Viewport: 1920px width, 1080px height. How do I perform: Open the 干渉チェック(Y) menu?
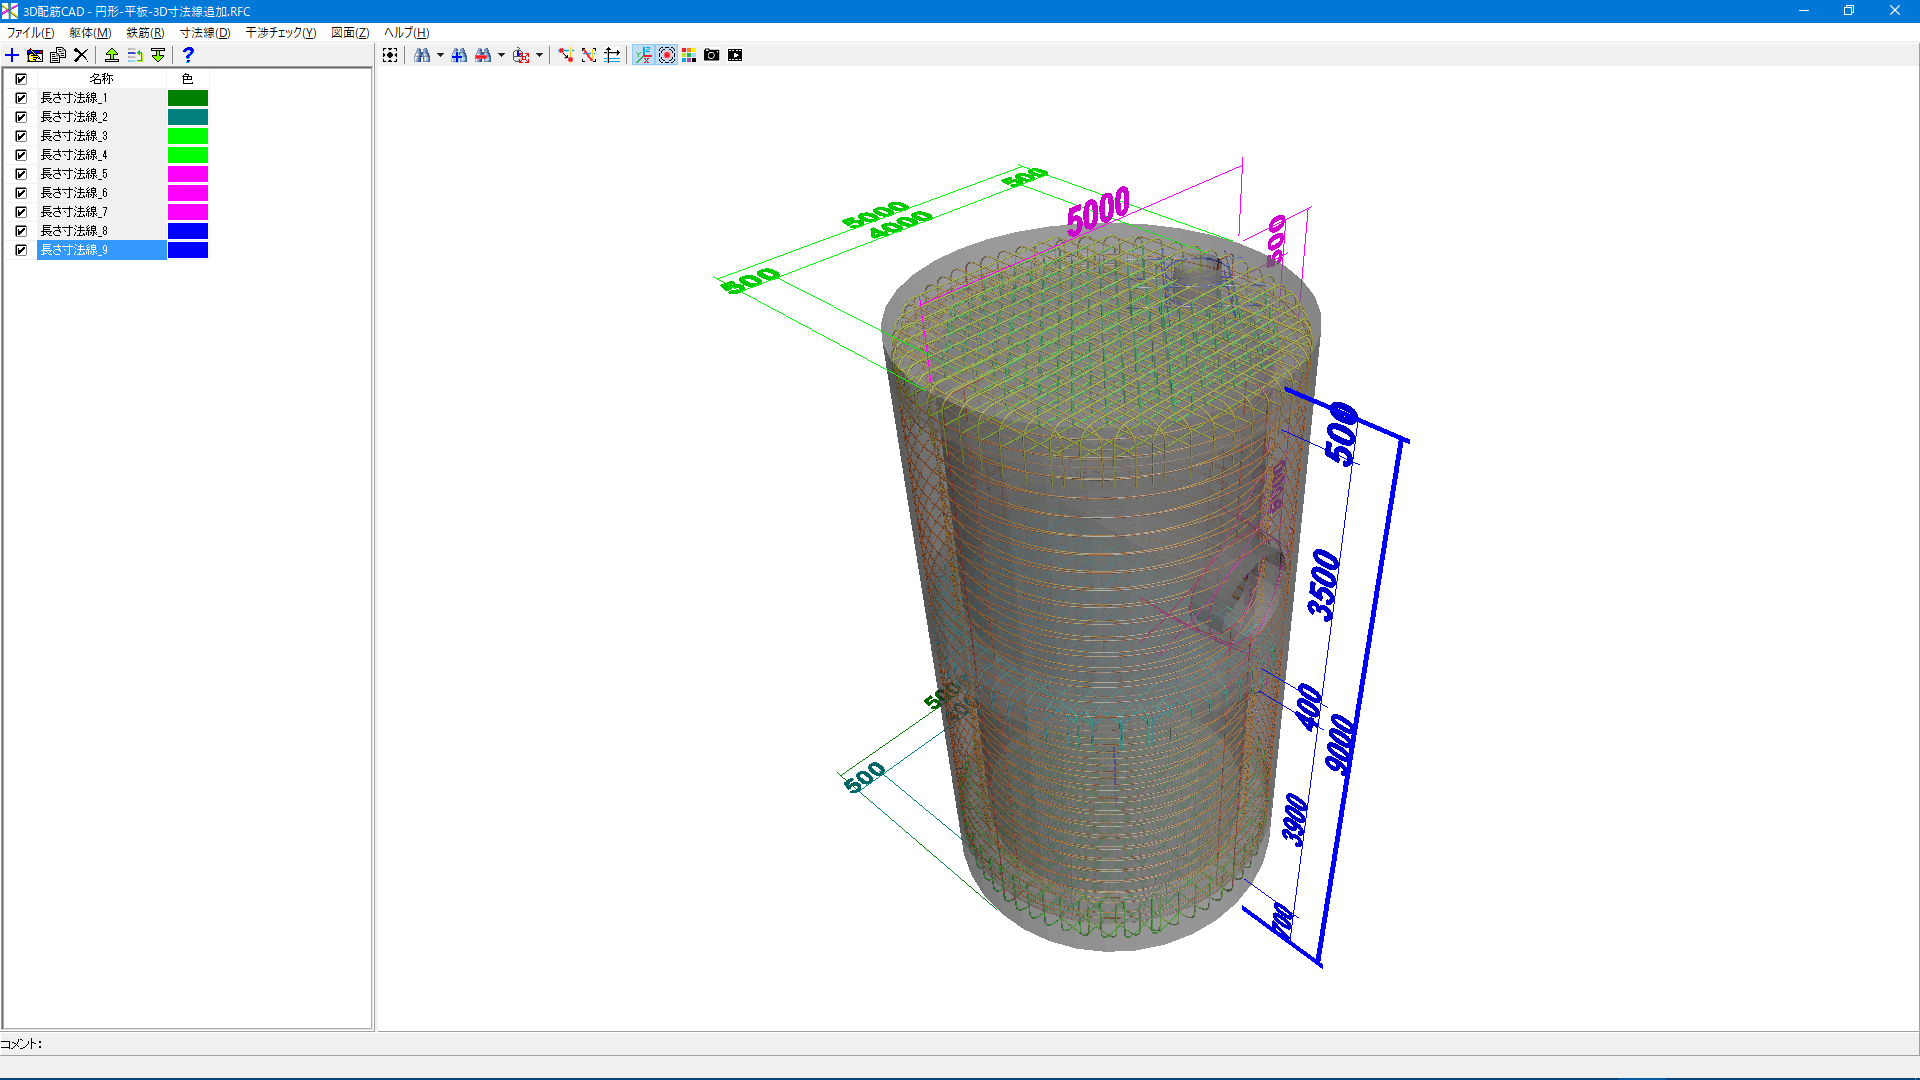coord(280,33)
